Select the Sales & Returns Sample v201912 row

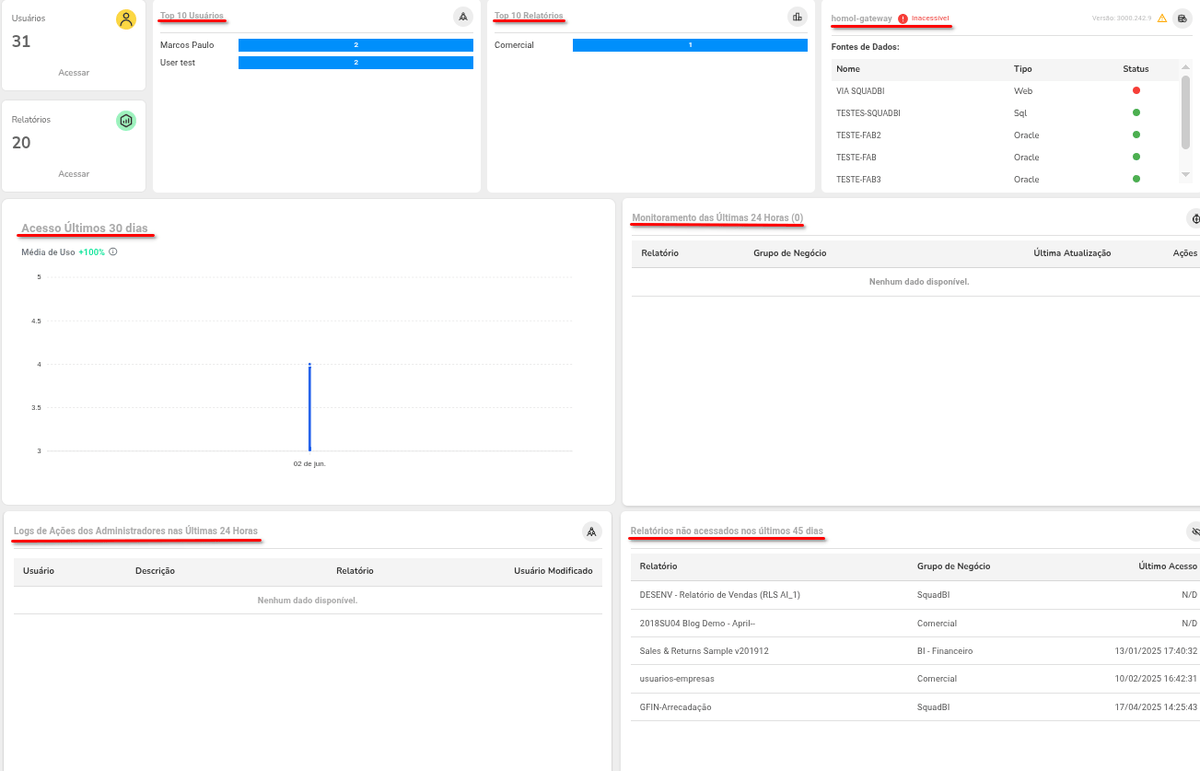pyautogui.click(x=704, y=651)
